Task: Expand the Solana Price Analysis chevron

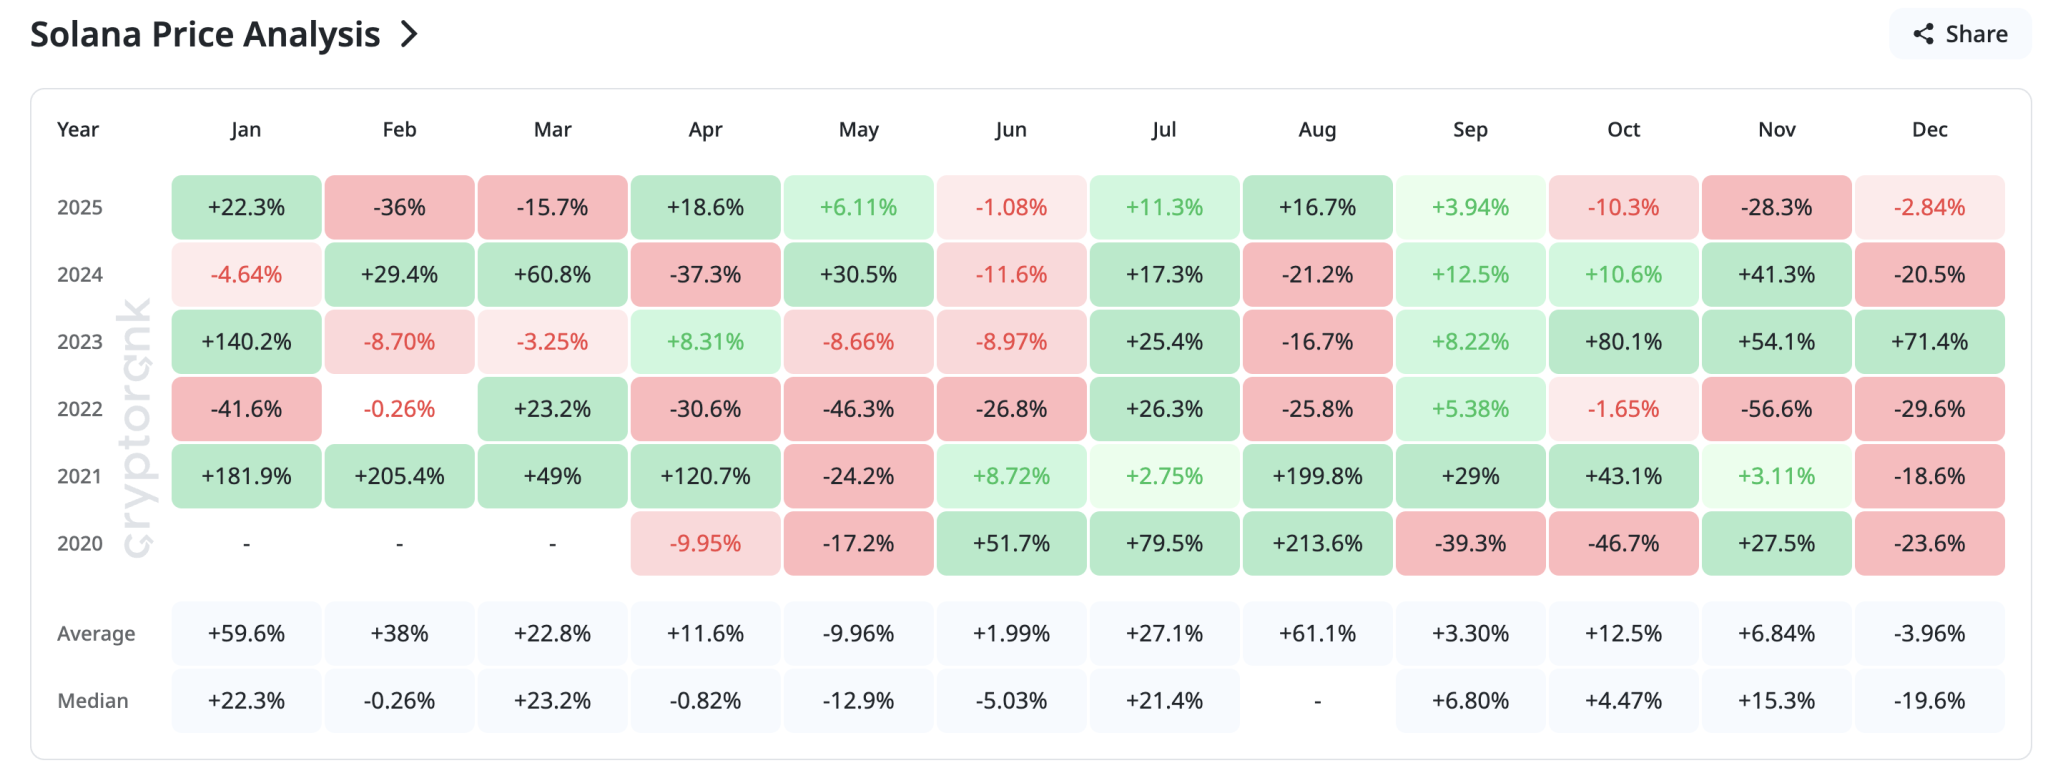Action: coord(408,33)
